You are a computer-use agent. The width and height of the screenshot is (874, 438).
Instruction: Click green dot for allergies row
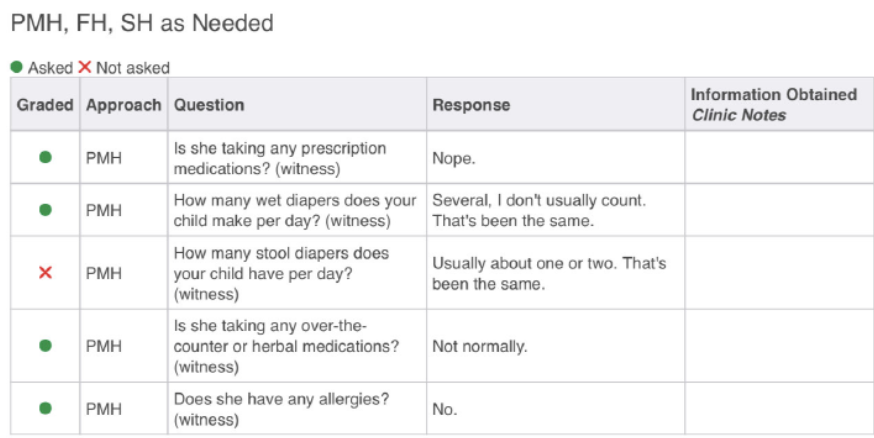[45, 409]
